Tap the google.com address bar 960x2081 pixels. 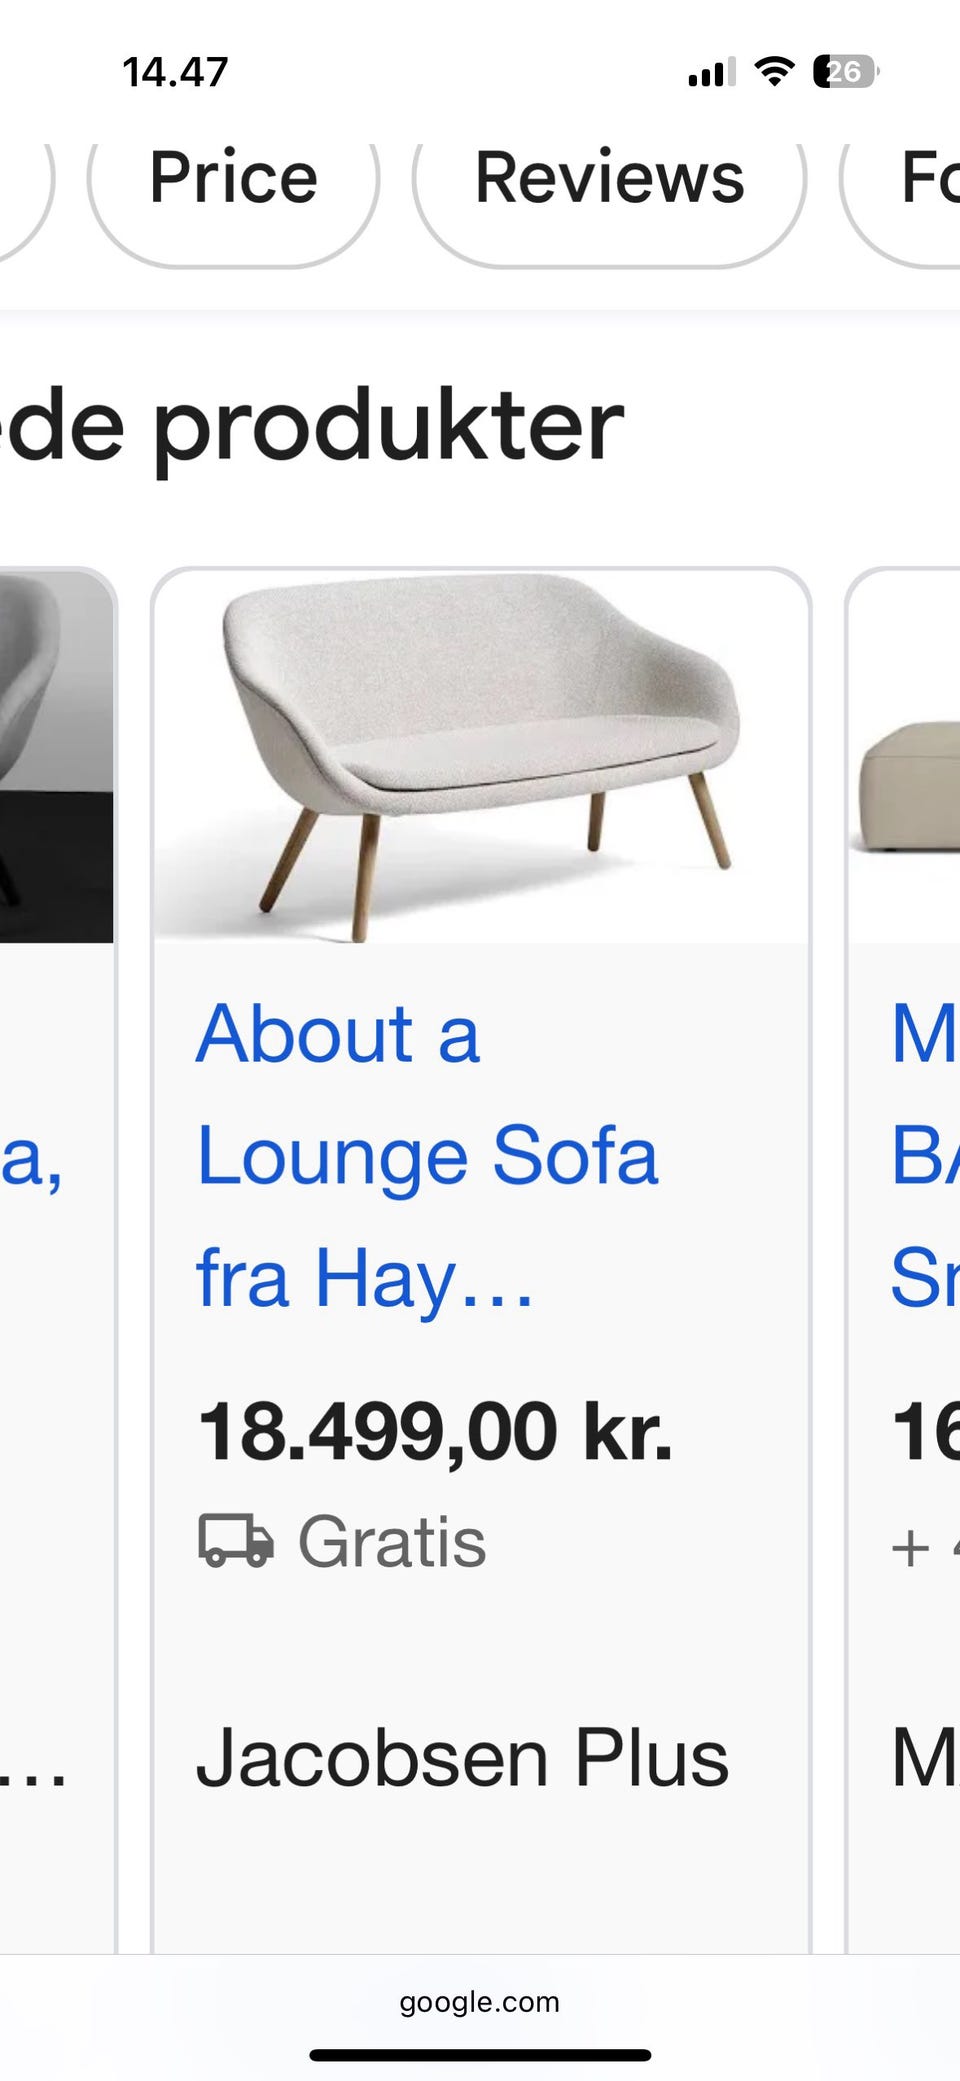click(x=480, y=2002)
